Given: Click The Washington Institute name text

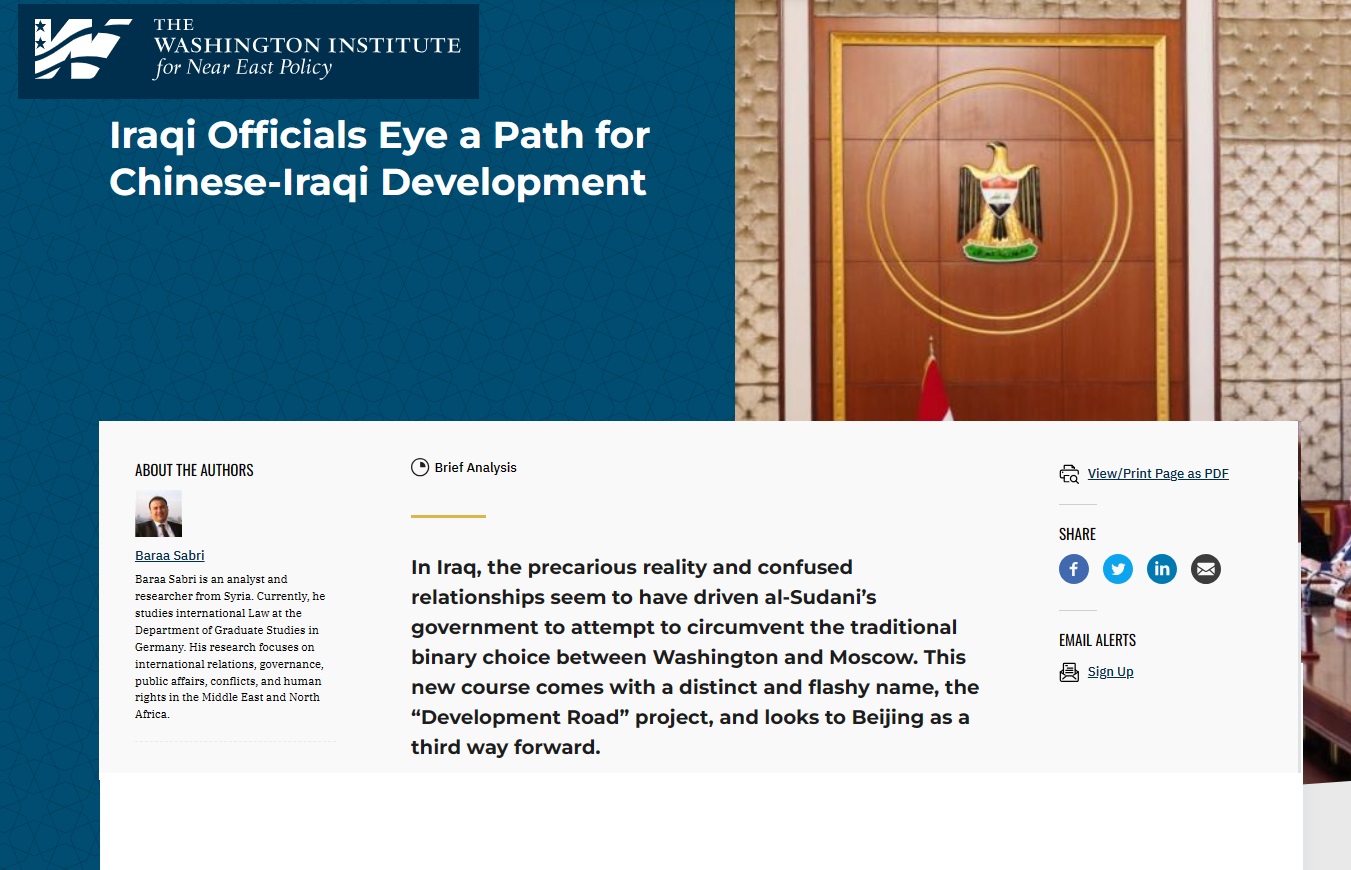Looking at the screenshot, I should point(306,46).
